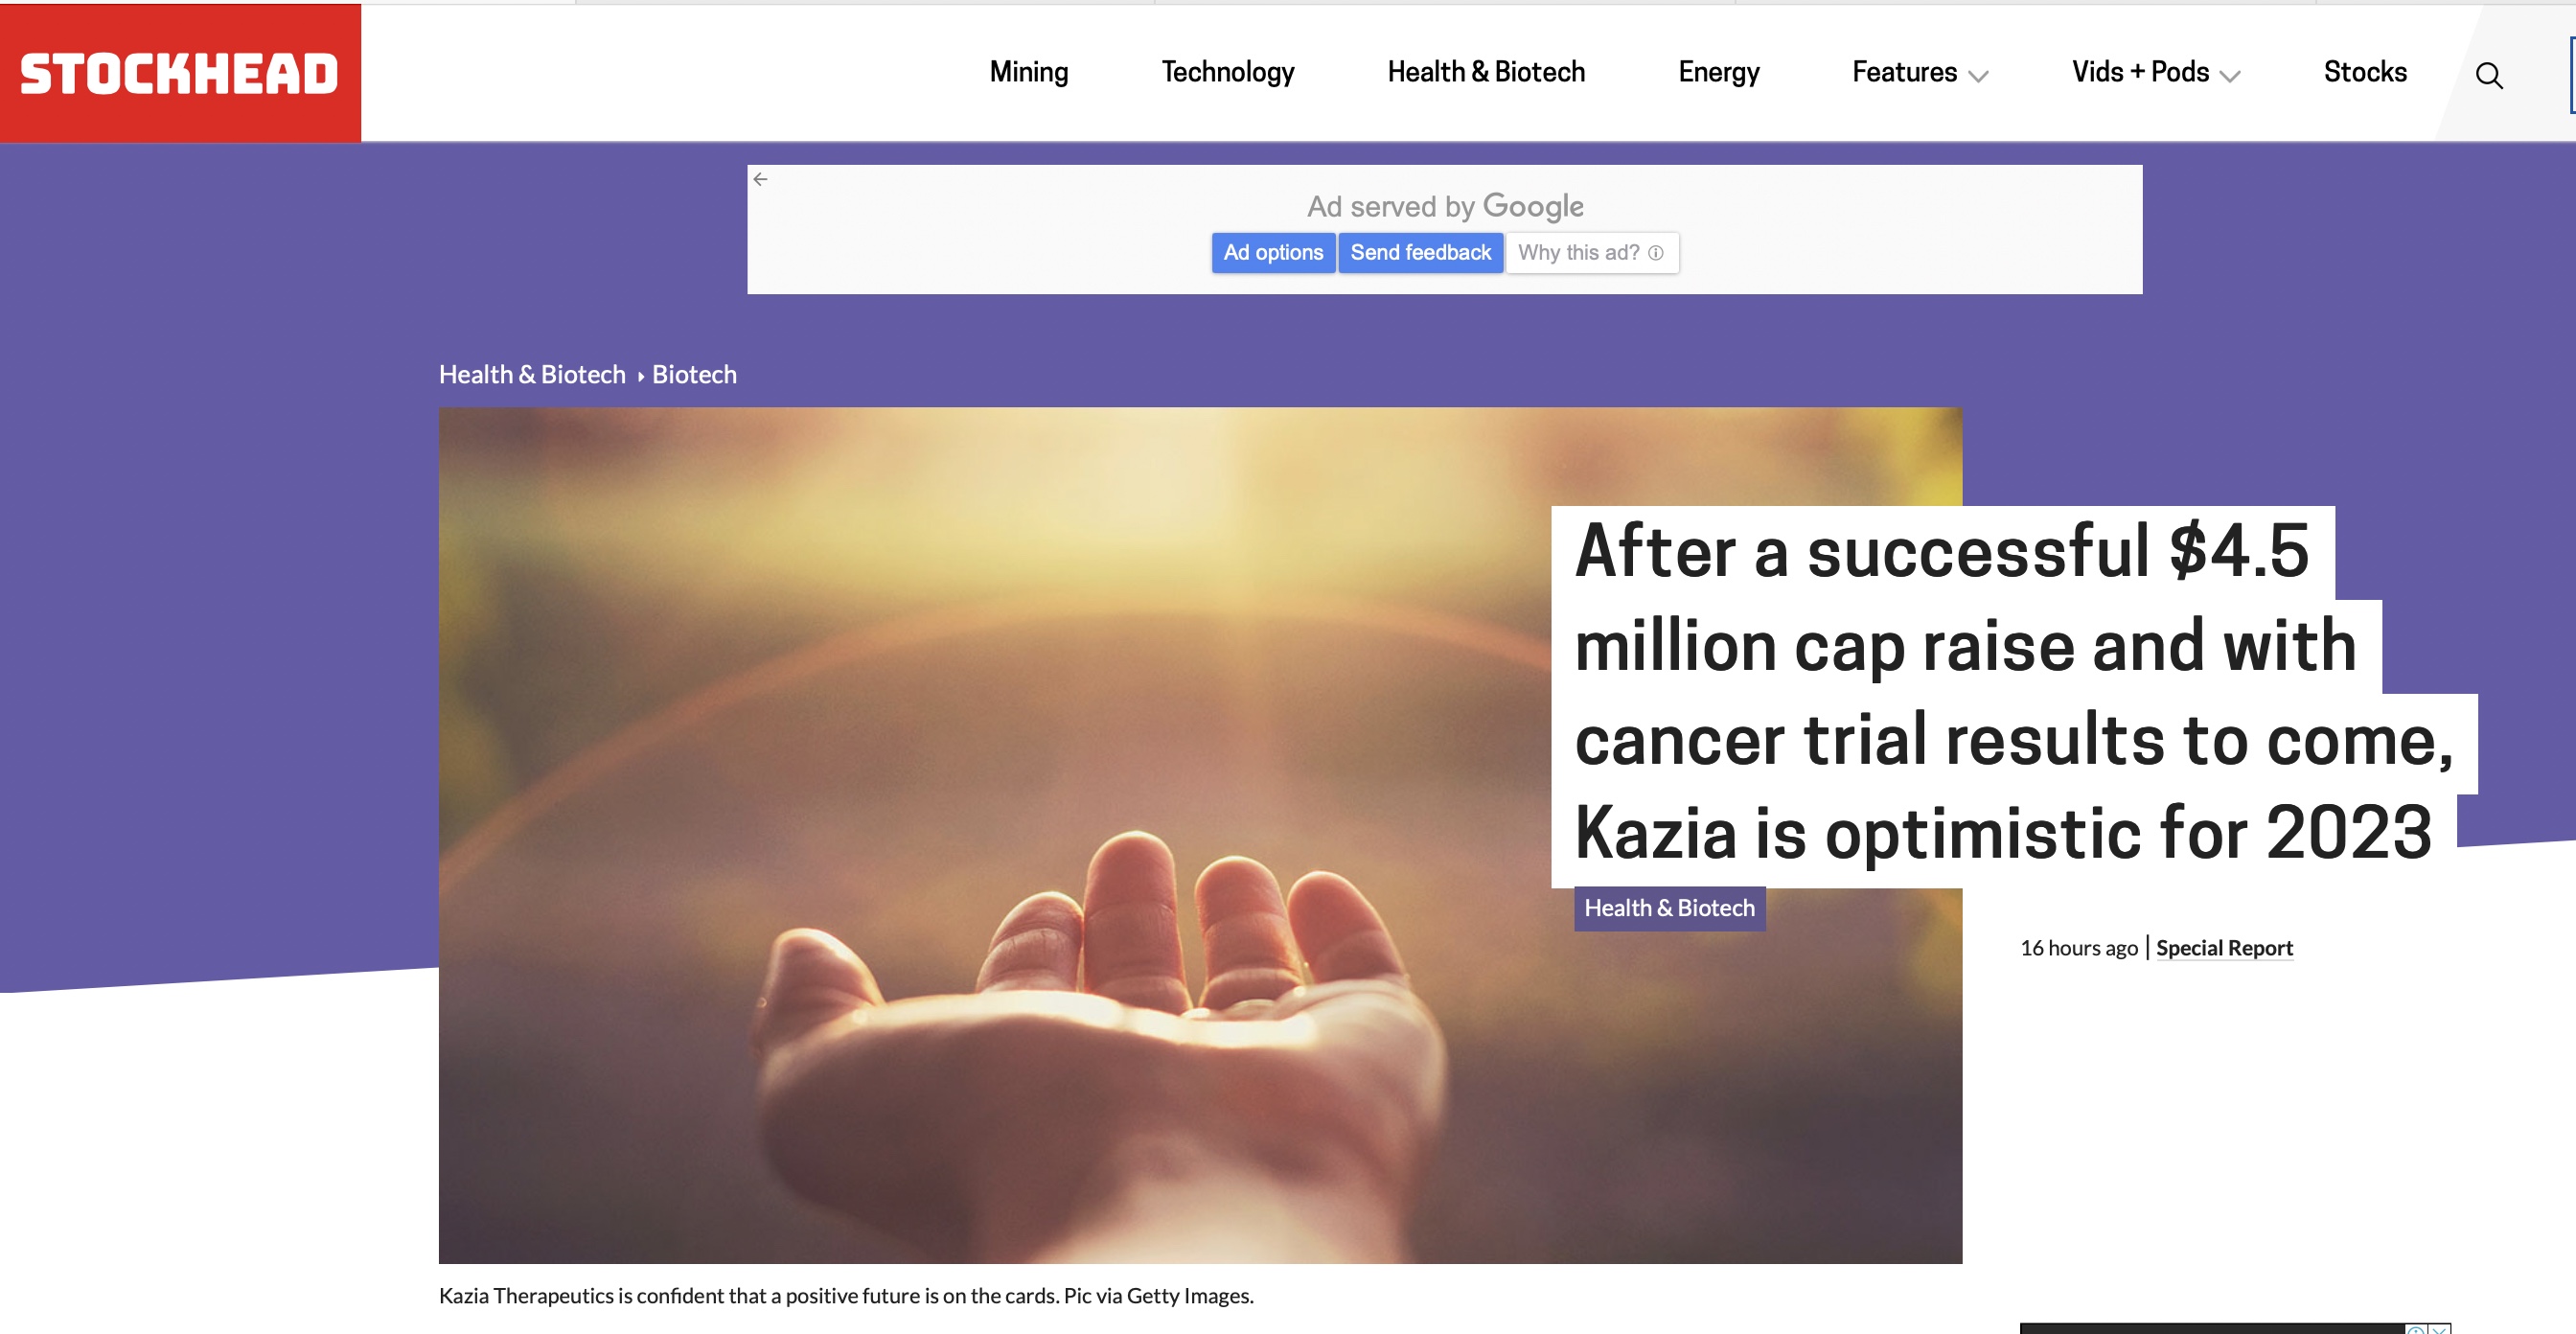Open the Special Report link

point(2223,948)
